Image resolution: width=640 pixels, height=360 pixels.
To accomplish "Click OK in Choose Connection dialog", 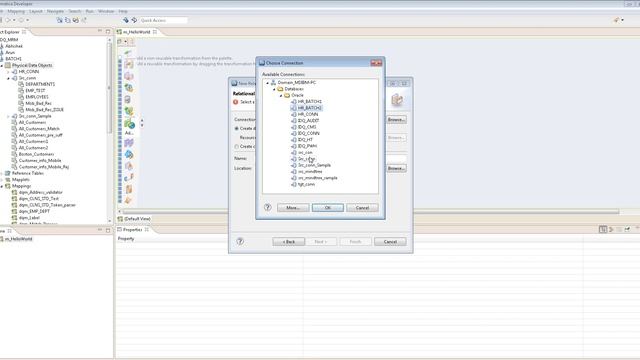I will 328,208.
